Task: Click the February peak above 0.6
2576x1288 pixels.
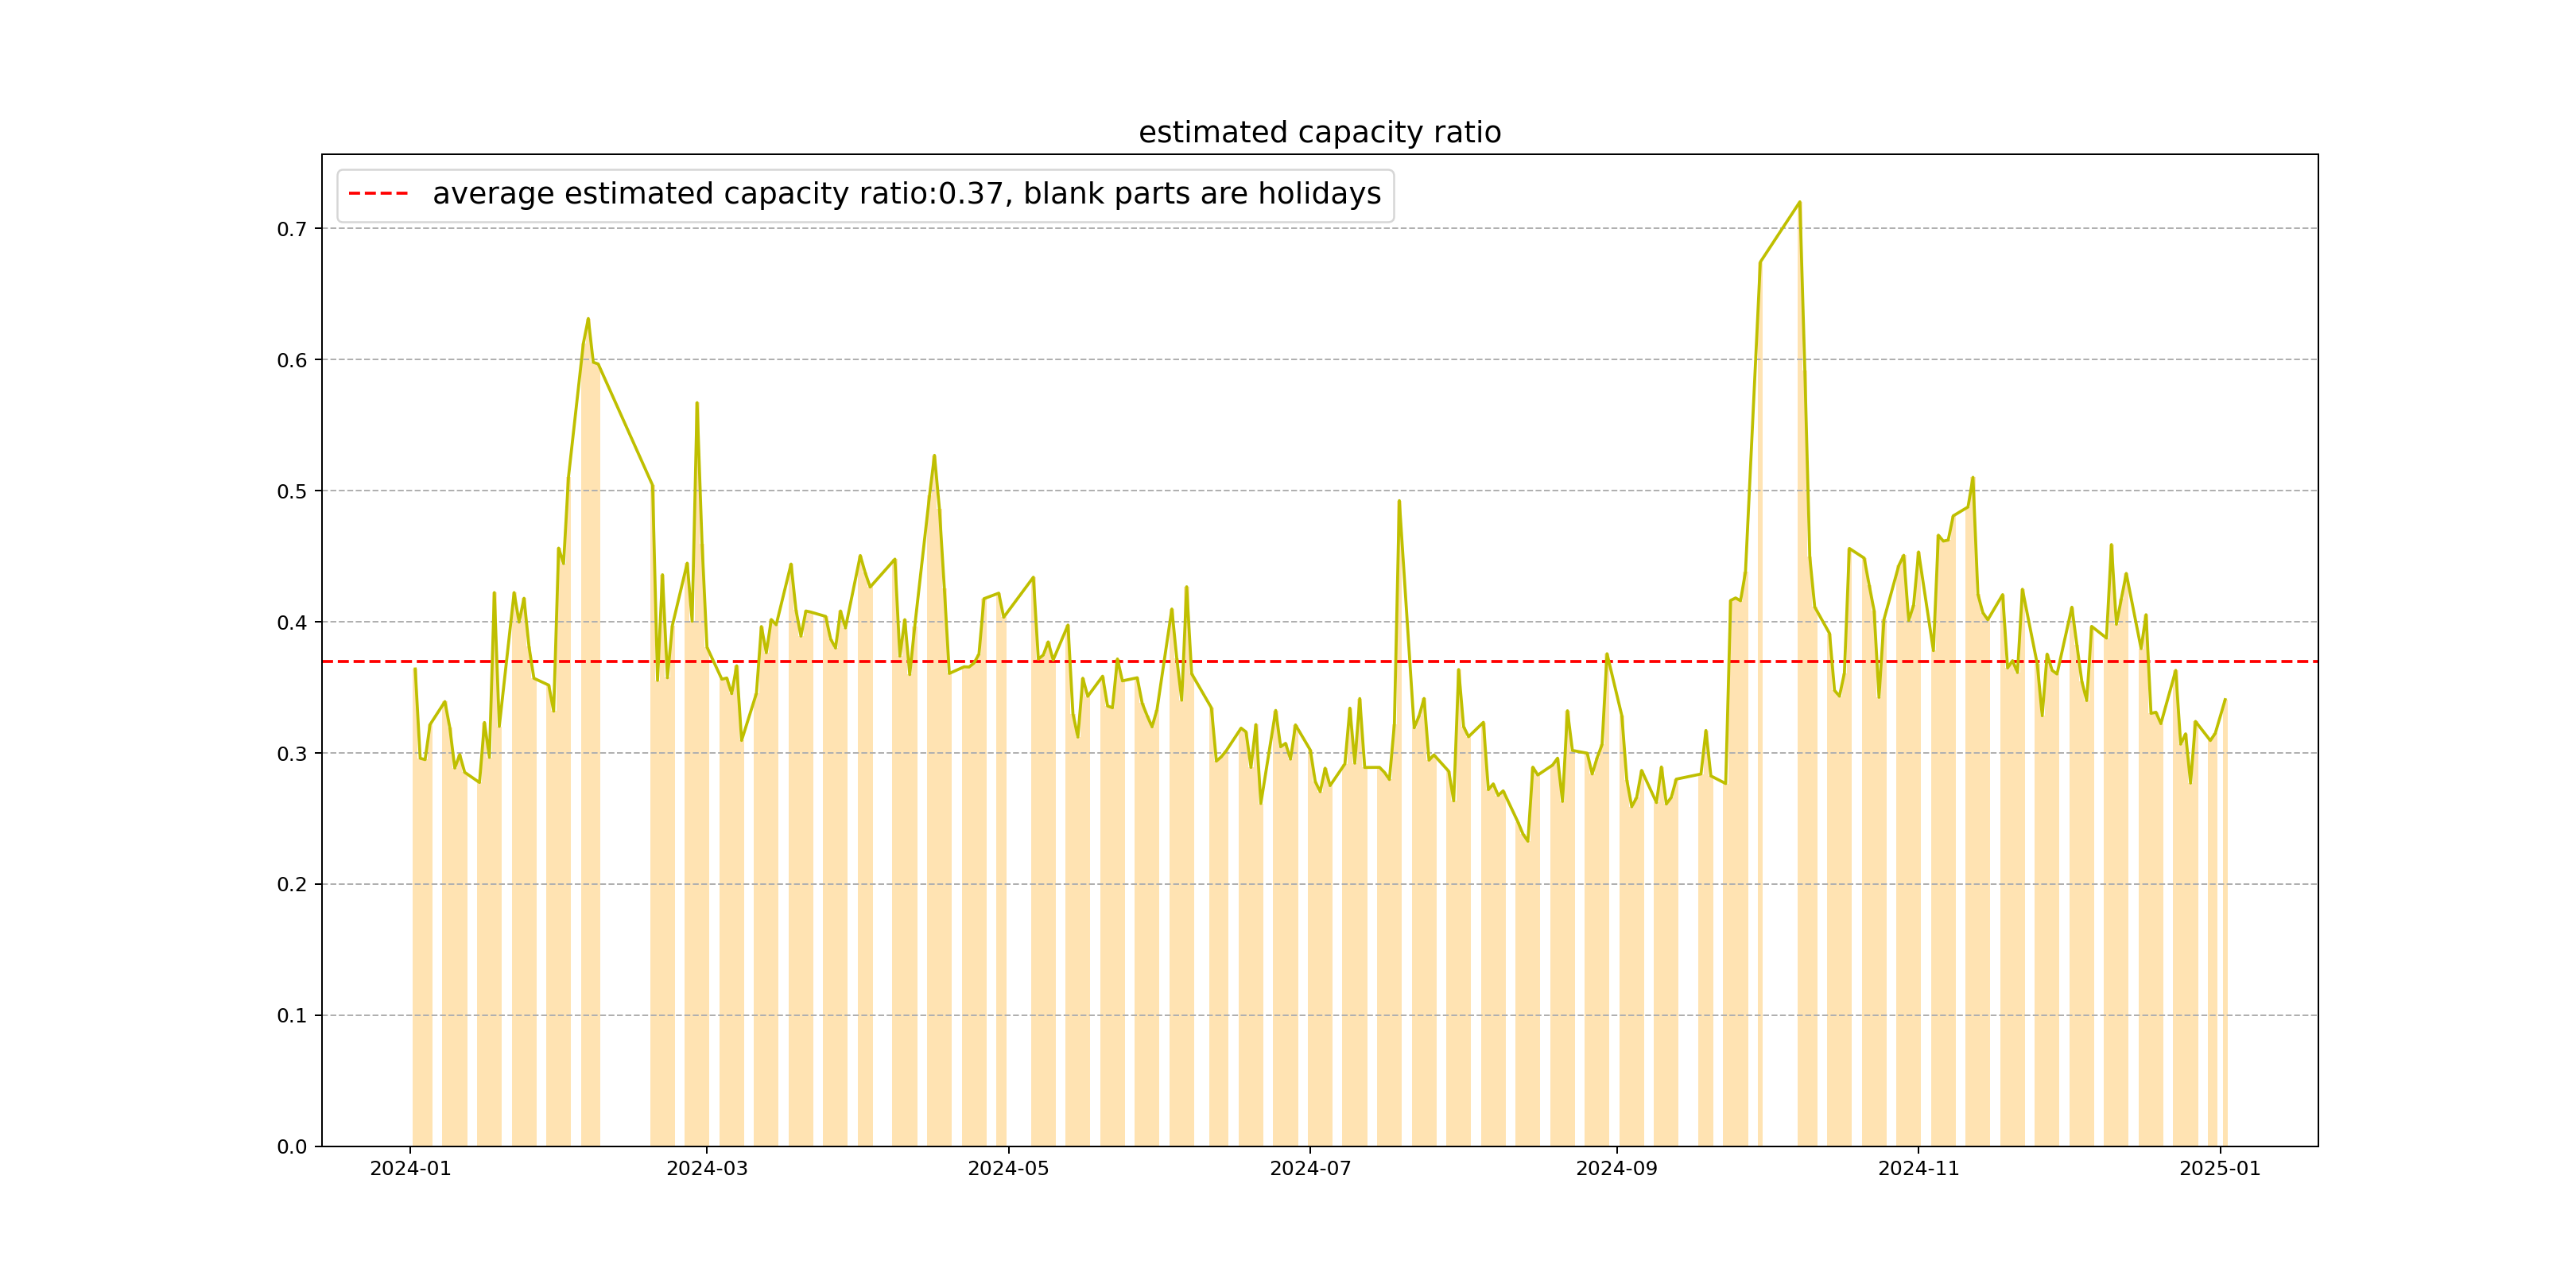Action: click(x=588, y=320)
